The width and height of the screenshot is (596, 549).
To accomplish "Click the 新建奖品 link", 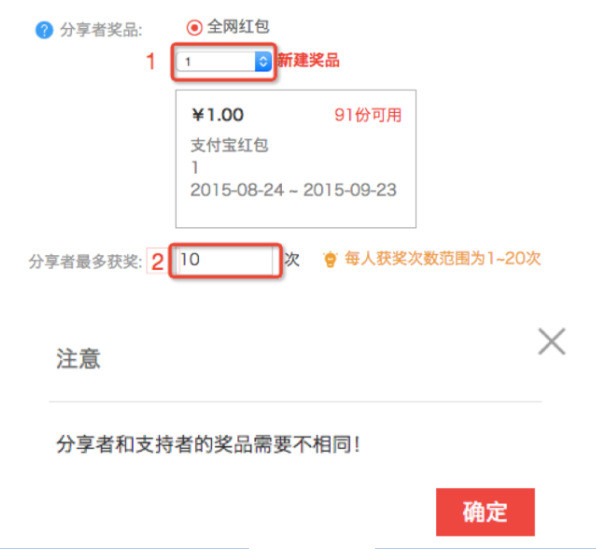I will coord(308,60).
